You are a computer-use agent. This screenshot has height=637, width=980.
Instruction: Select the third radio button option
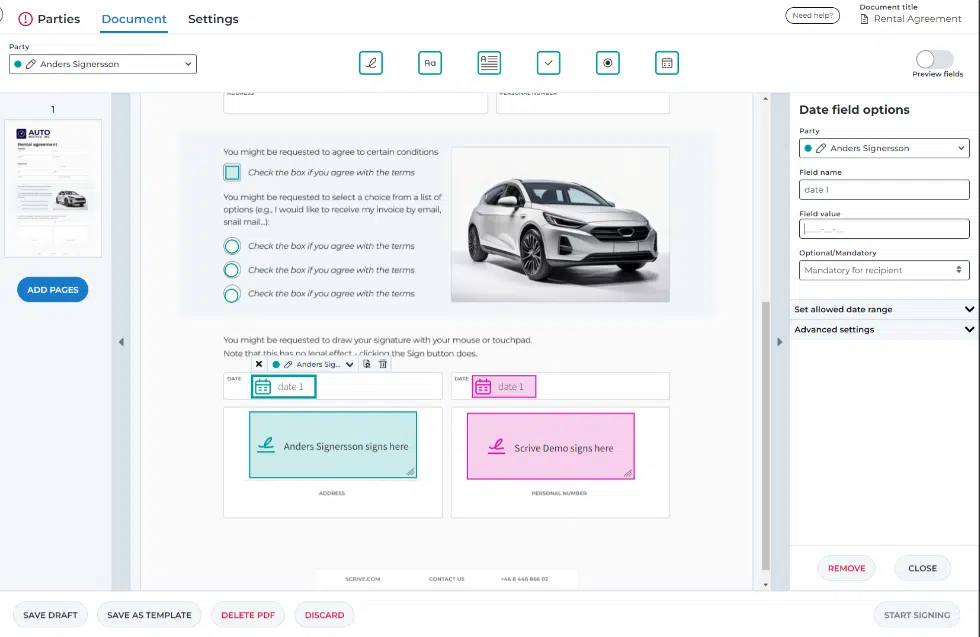(x=232, y=294)
